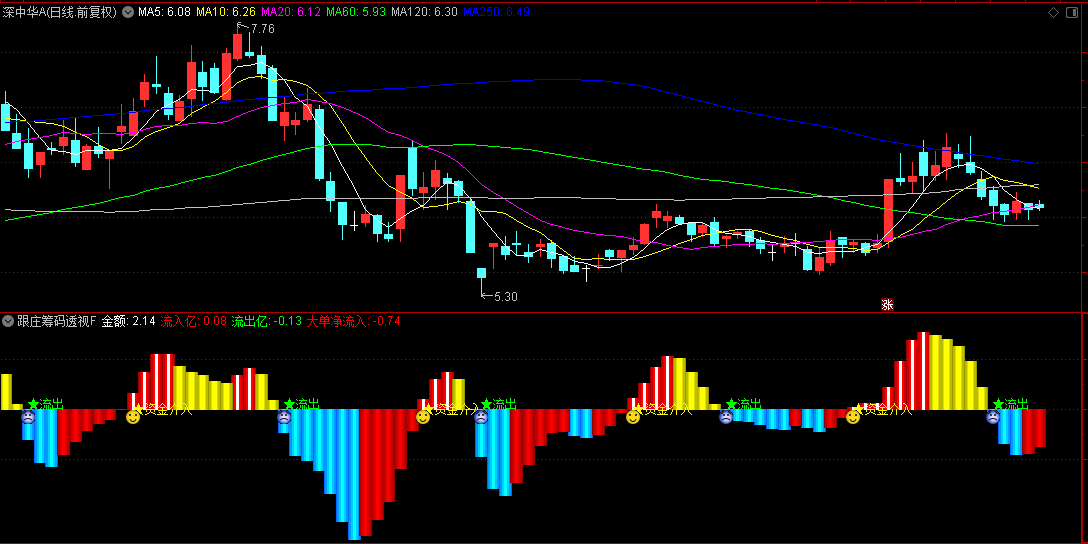Image resolution: width=1088 pixels, height=544 pixels.
Task: Select the 深中华A(日线,前复权) chart title
Action: click(60, 12)
